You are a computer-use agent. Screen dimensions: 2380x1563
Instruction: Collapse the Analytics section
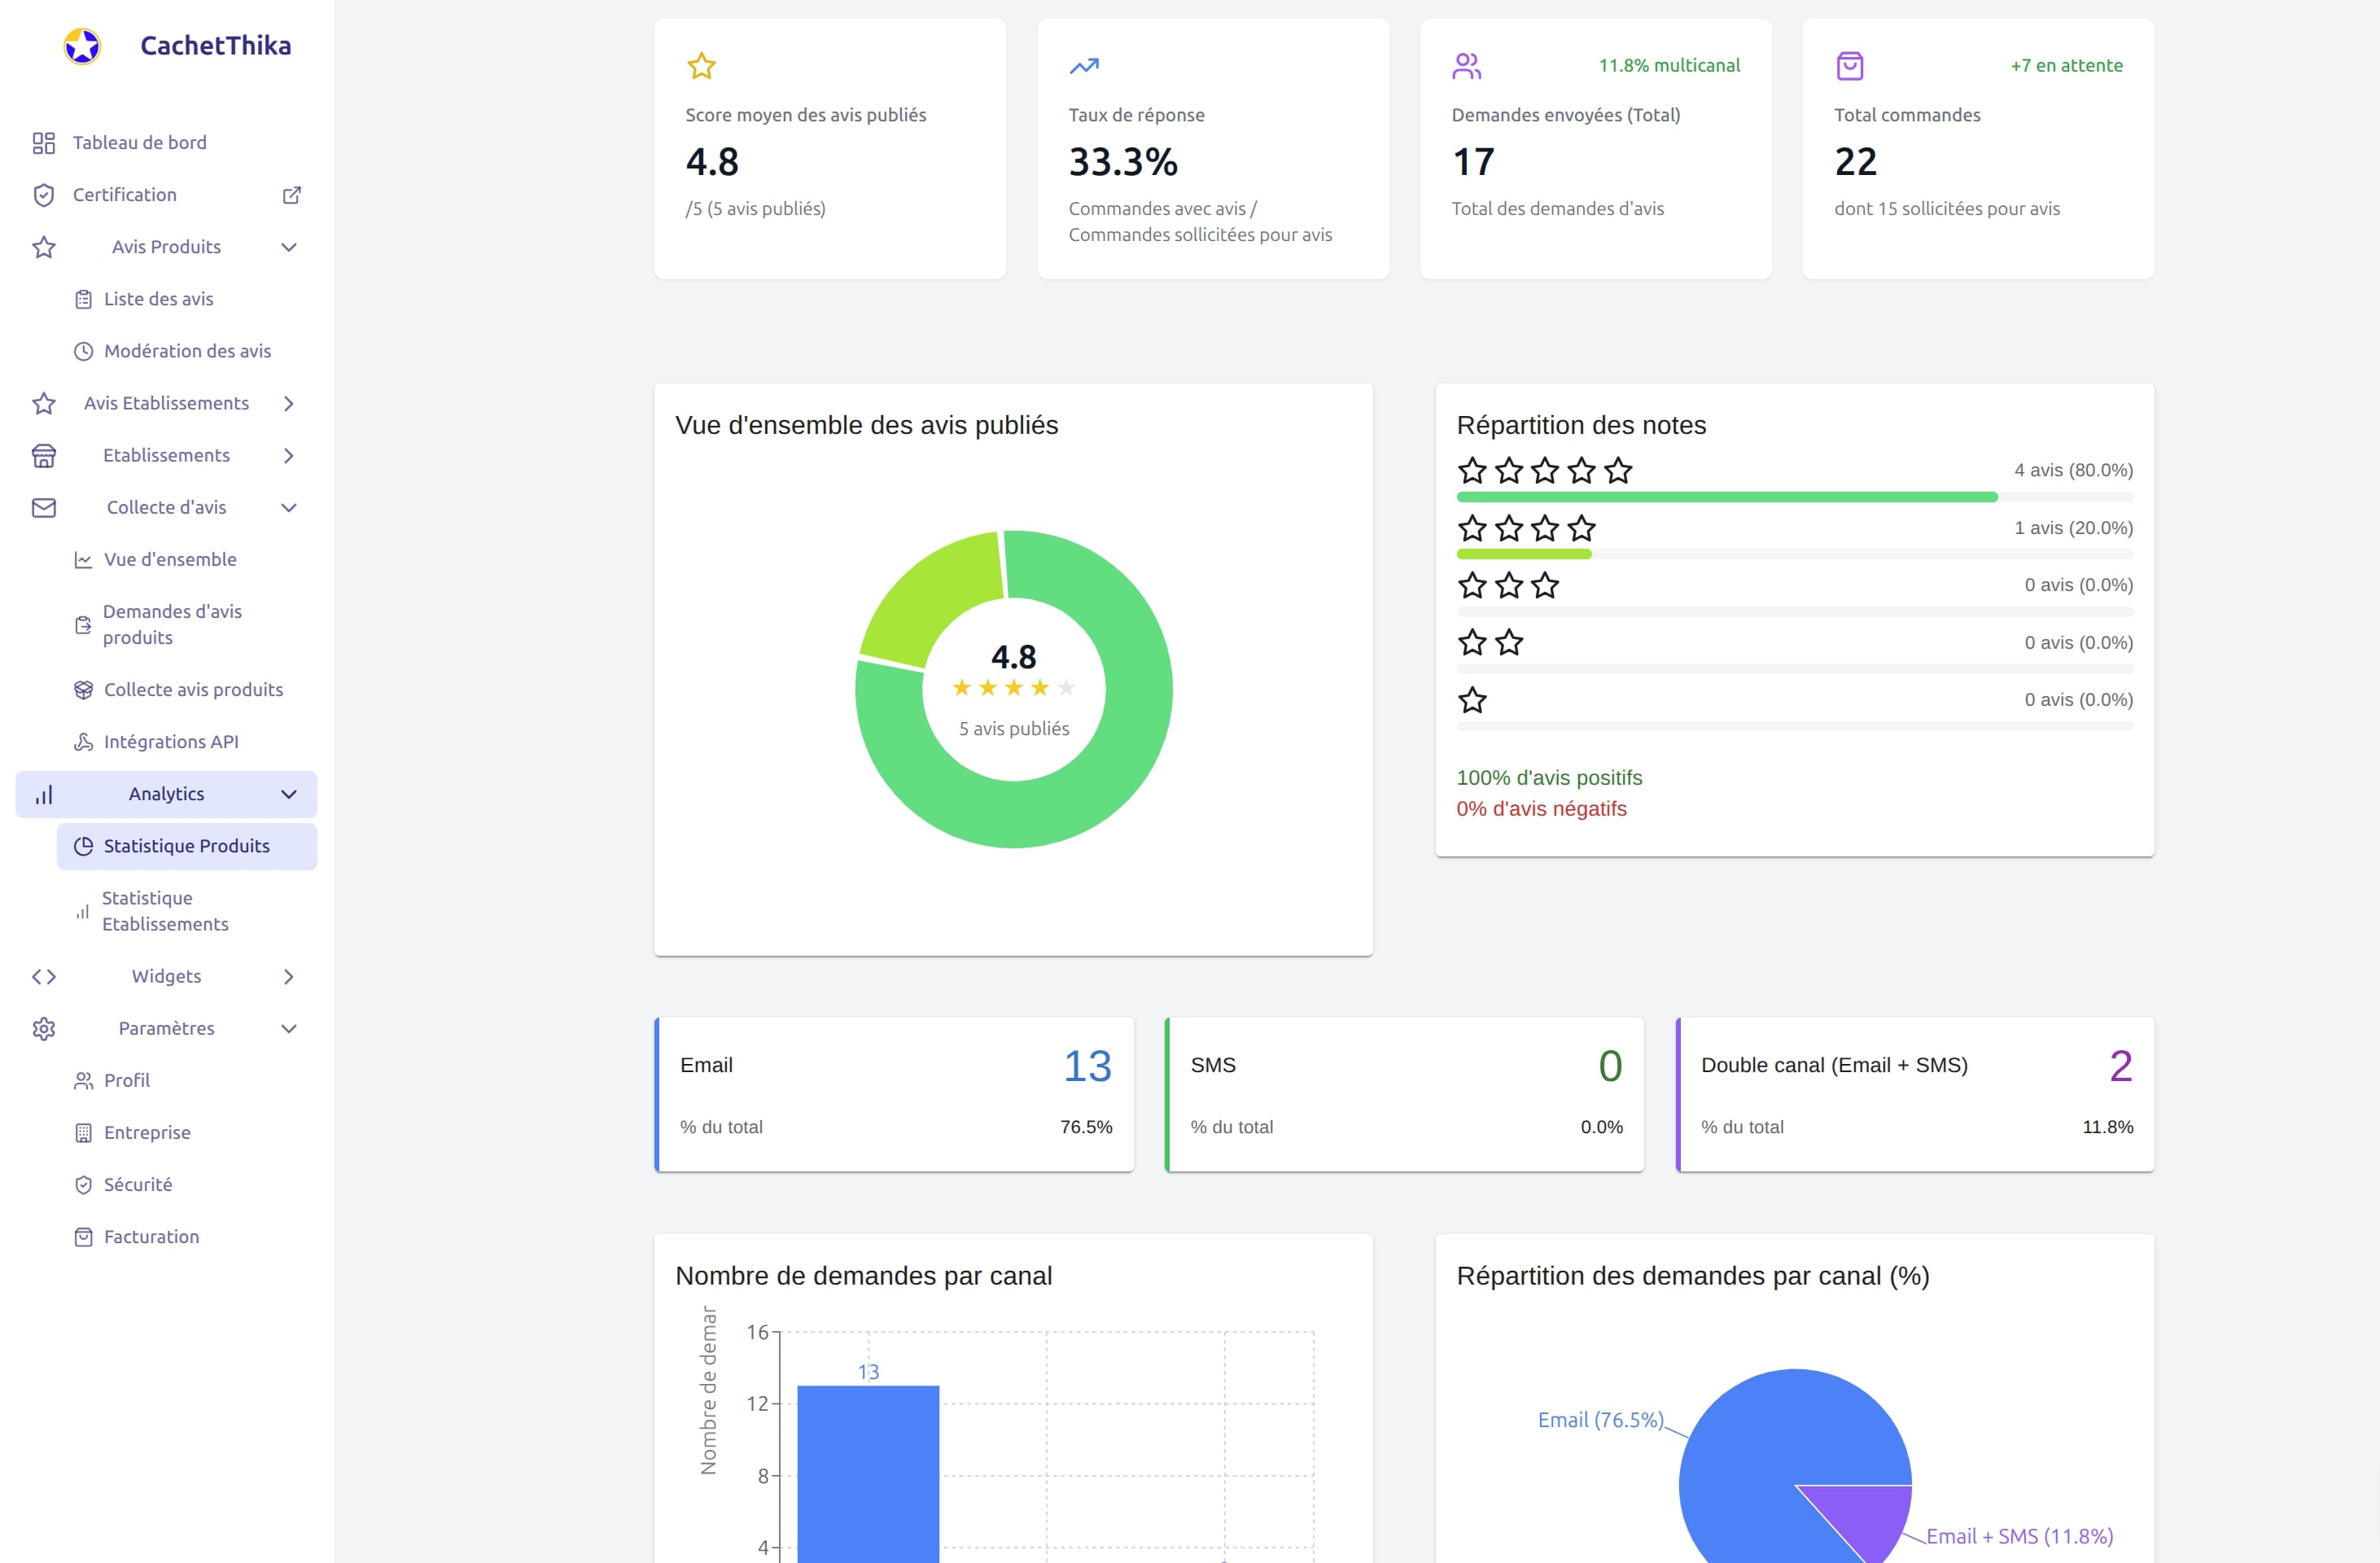[x=289, y=794]
